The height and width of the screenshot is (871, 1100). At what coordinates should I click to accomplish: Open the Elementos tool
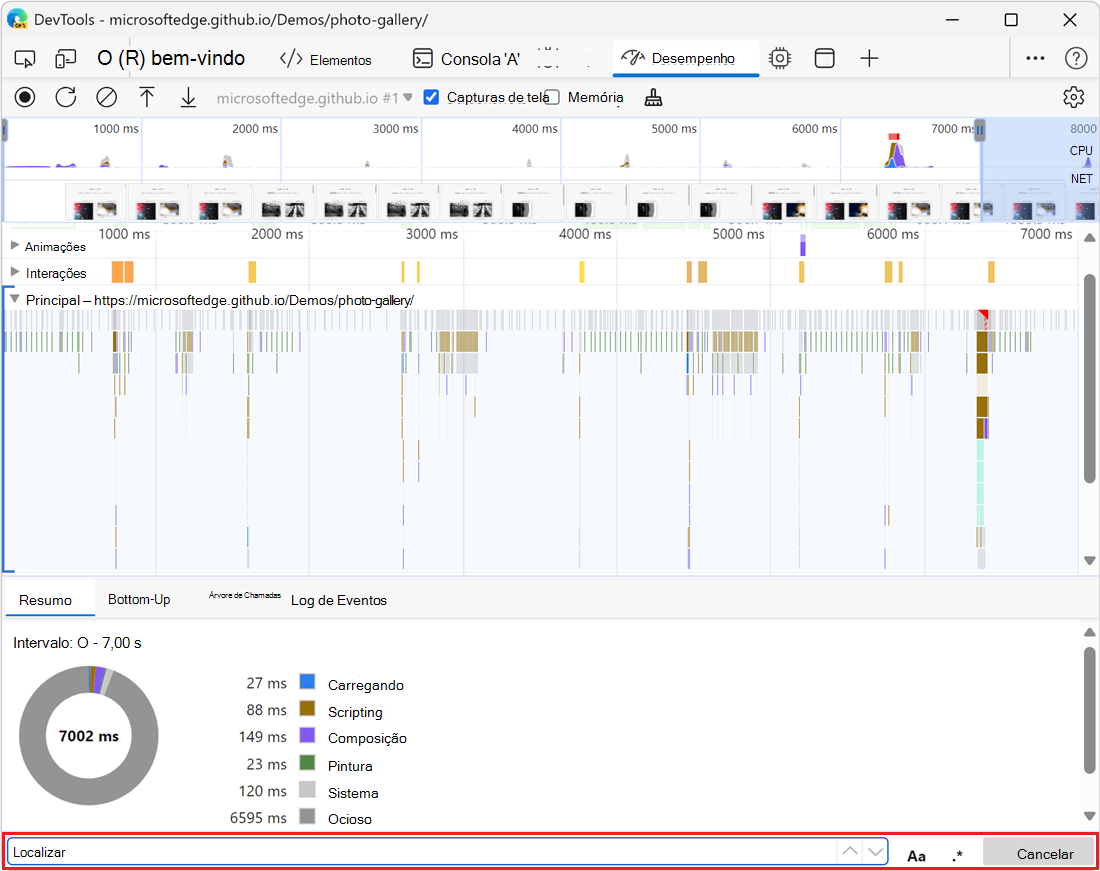(x=326, y=59)
